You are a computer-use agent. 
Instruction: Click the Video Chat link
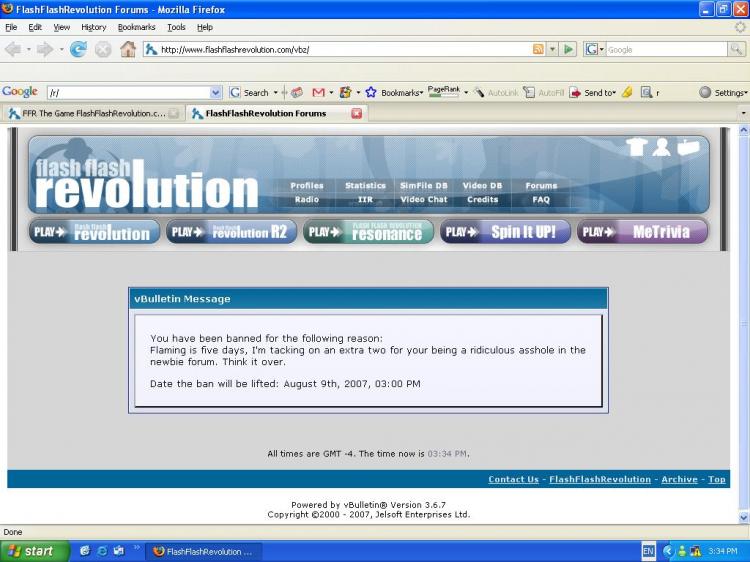coord(424,199)
